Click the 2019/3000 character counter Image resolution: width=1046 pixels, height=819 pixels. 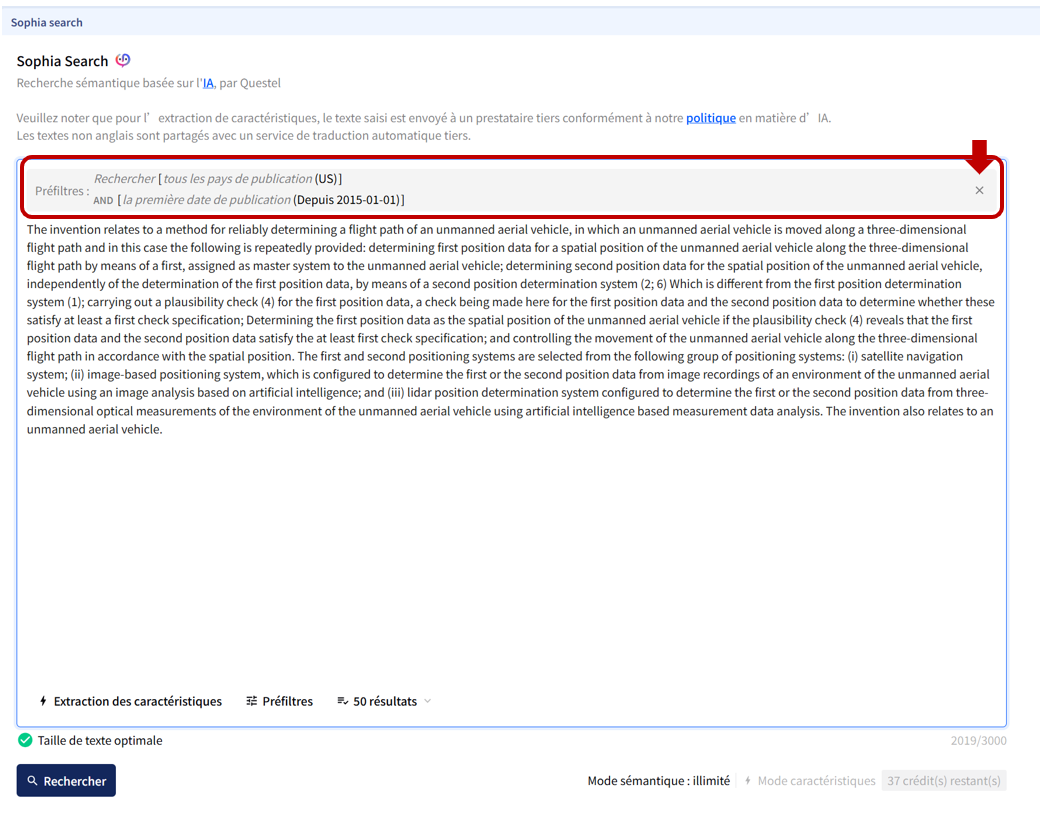tap(978, 741)
